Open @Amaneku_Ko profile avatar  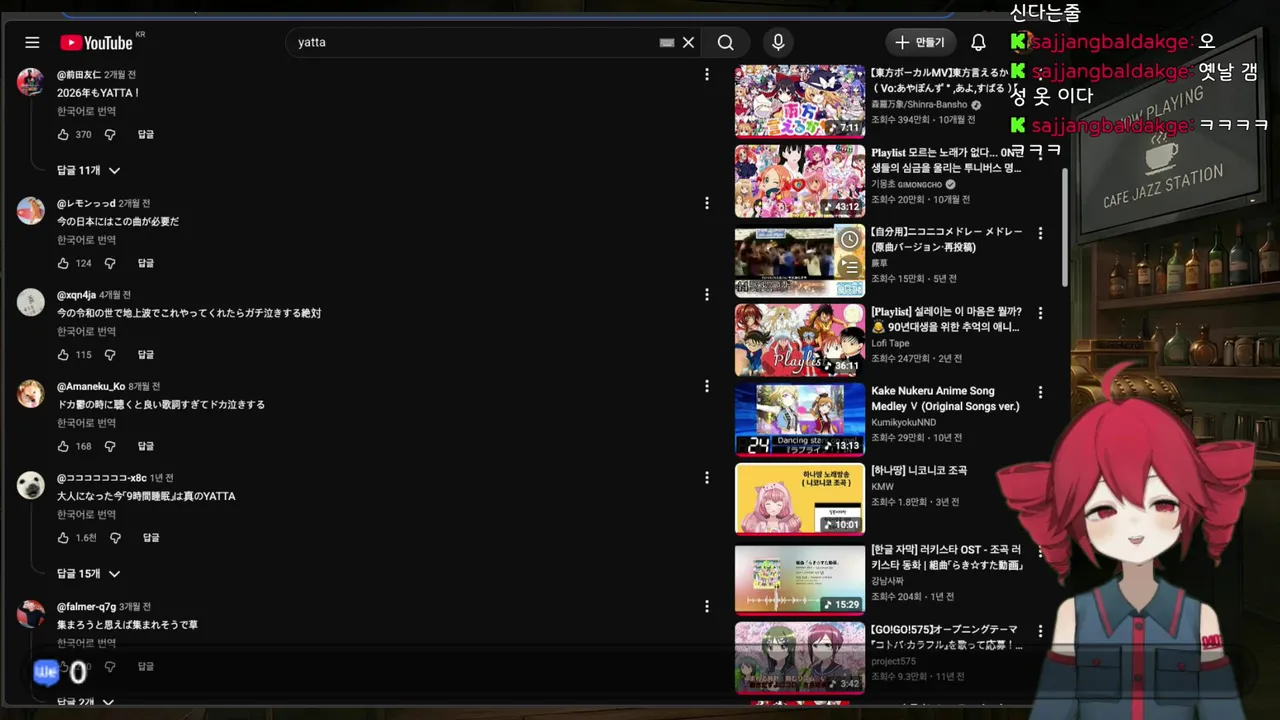point(31,393)
